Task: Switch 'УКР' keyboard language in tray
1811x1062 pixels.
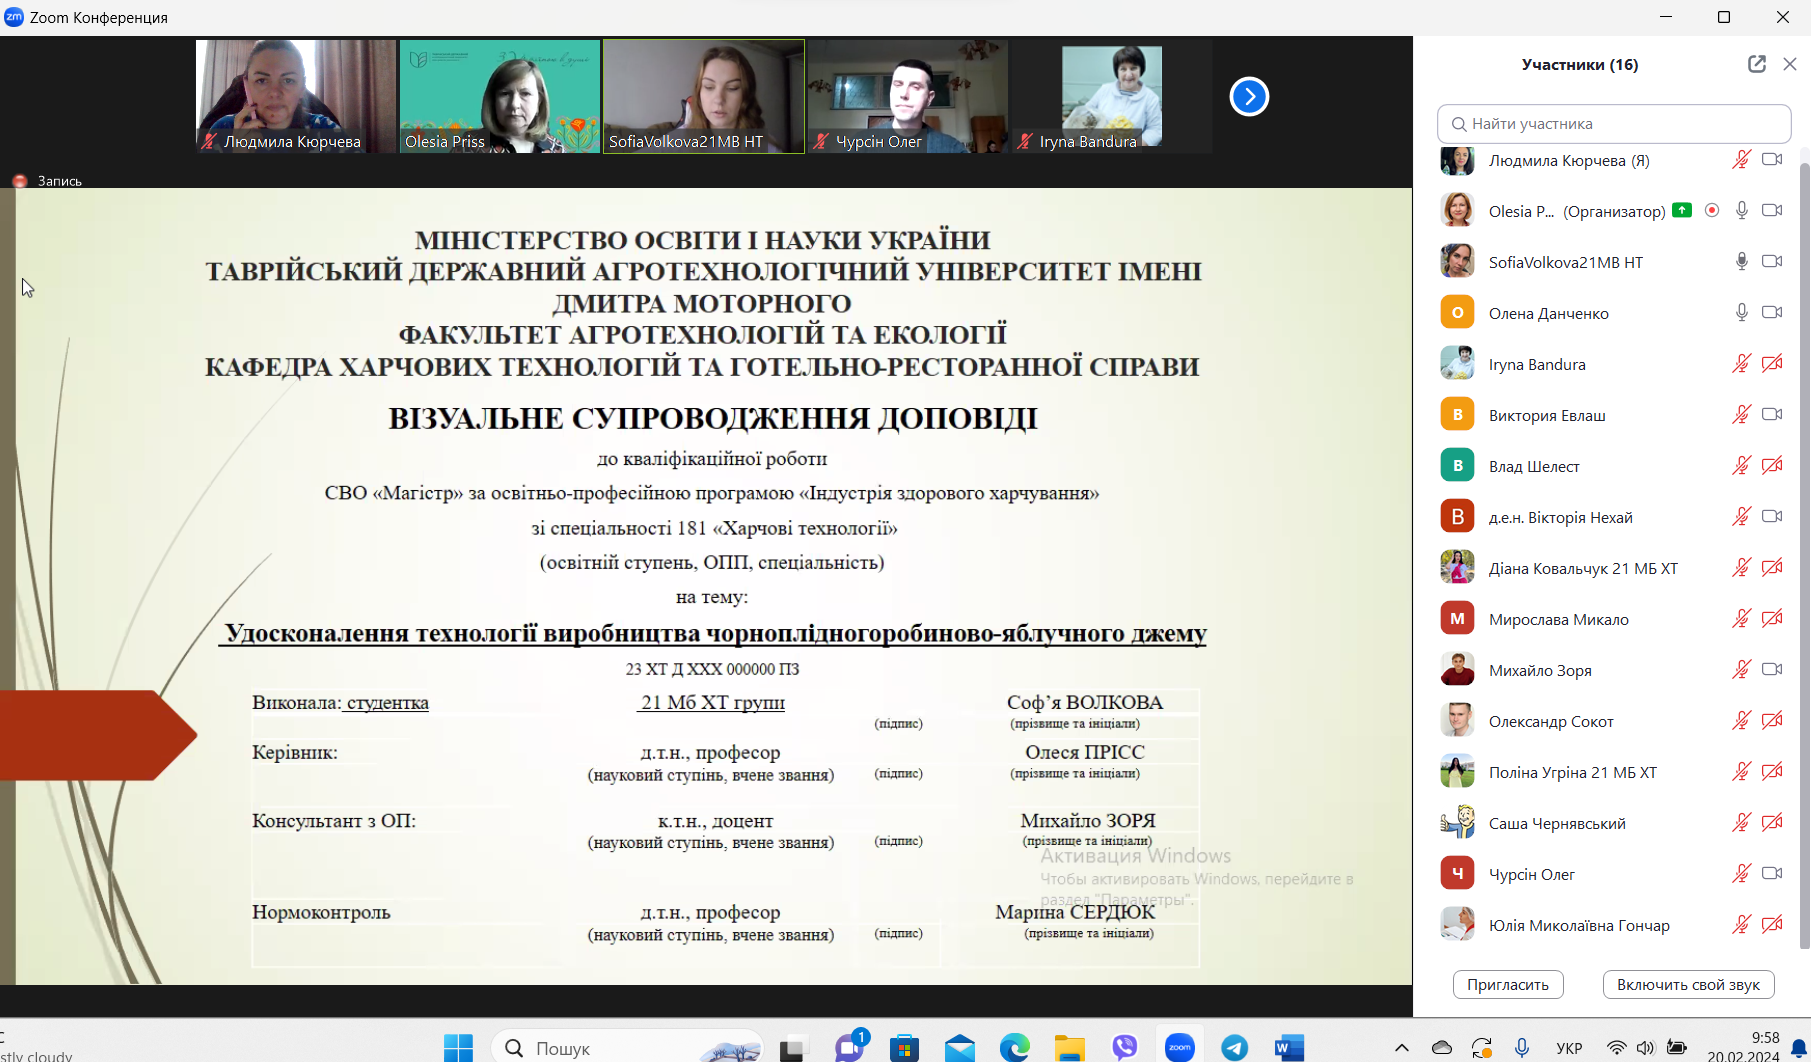Action: pos(1569,1048)
